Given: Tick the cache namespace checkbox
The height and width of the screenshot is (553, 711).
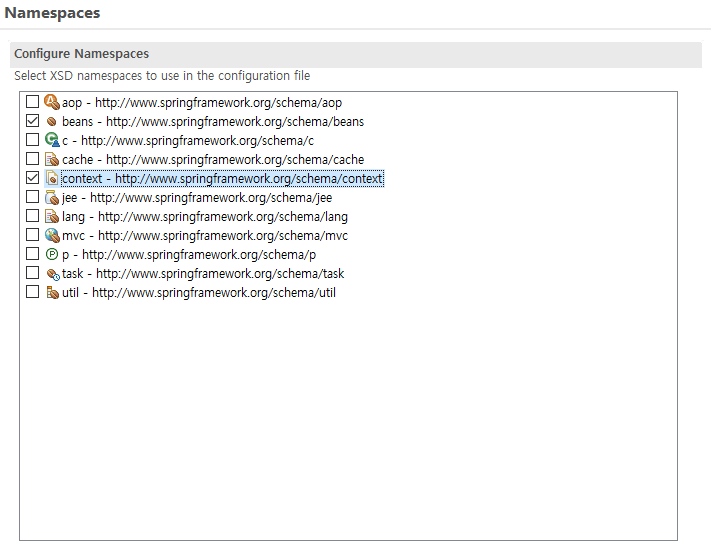Looking at the screenshot, I should [32, 159].
